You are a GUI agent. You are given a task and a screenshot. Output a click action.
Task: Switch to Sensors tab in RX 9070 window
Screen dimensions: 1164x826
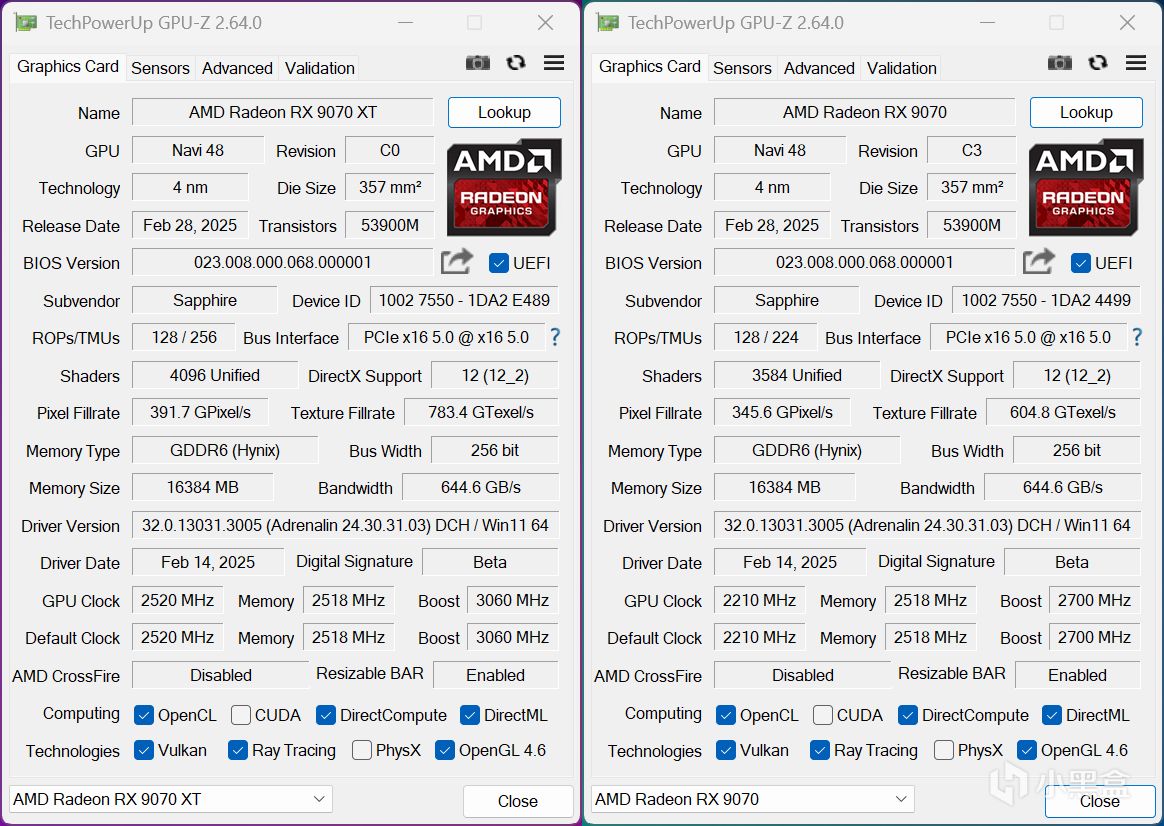coord(742,68)
